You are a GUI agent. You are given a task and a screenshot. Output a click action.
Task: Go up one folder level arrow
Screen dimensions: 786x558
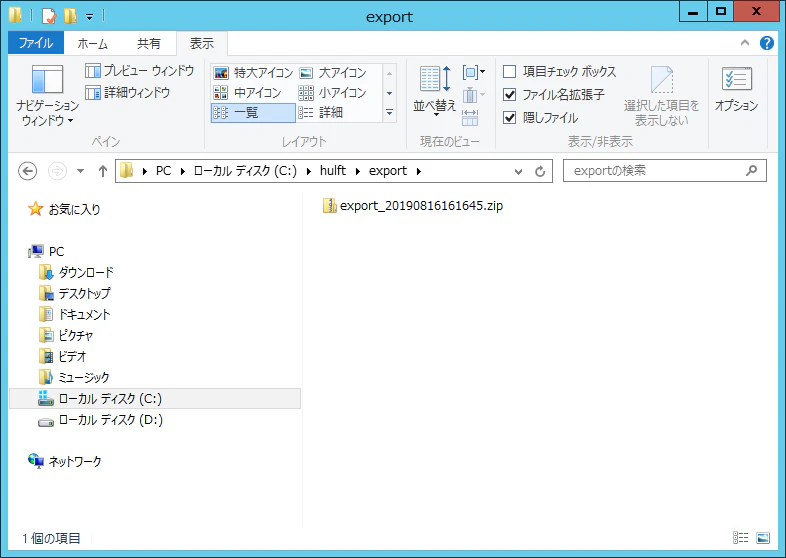coord(103,171)
